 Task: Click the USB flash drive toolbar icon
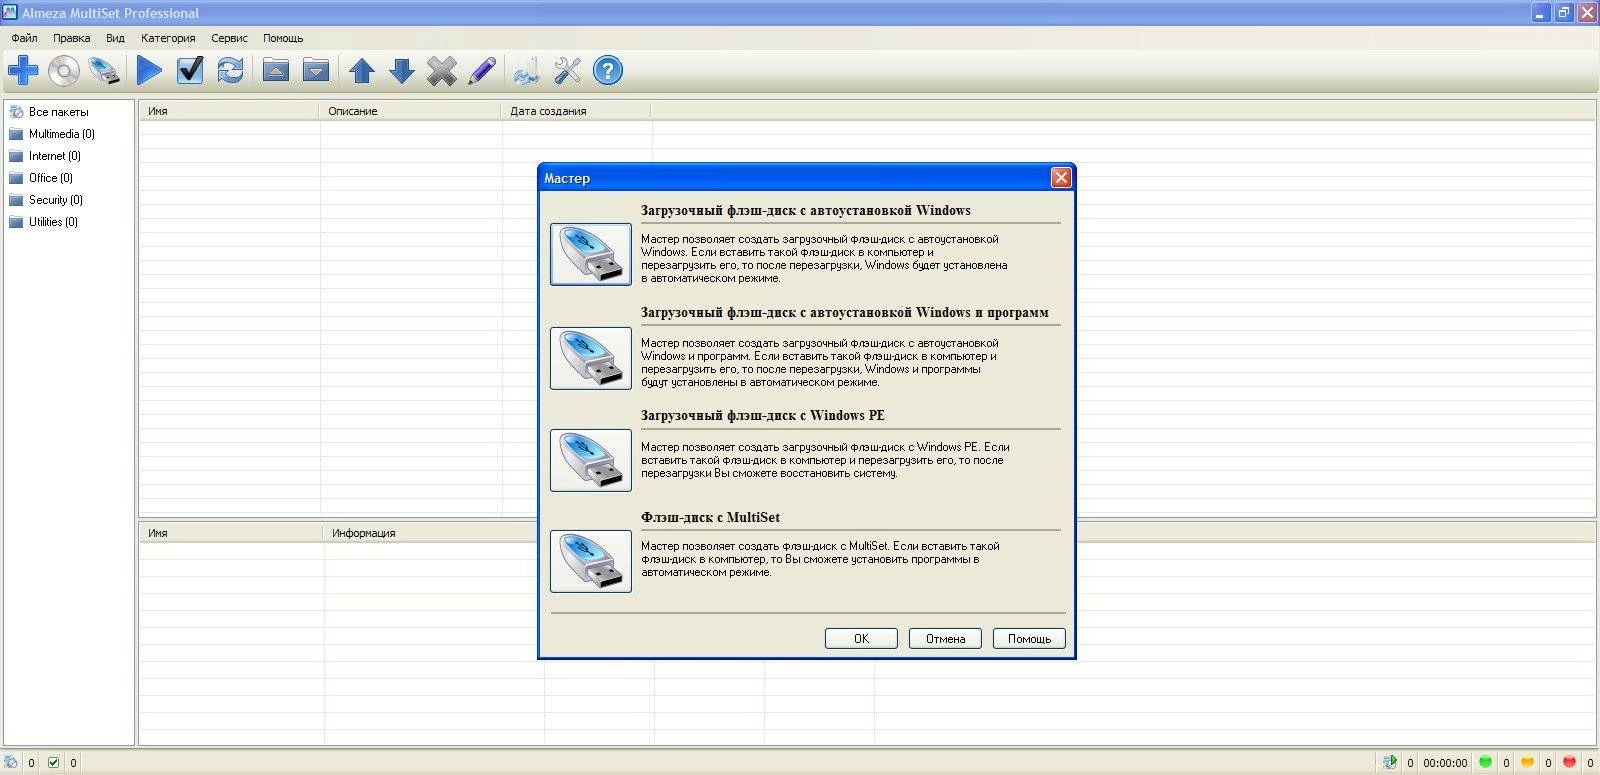(104, 71)
